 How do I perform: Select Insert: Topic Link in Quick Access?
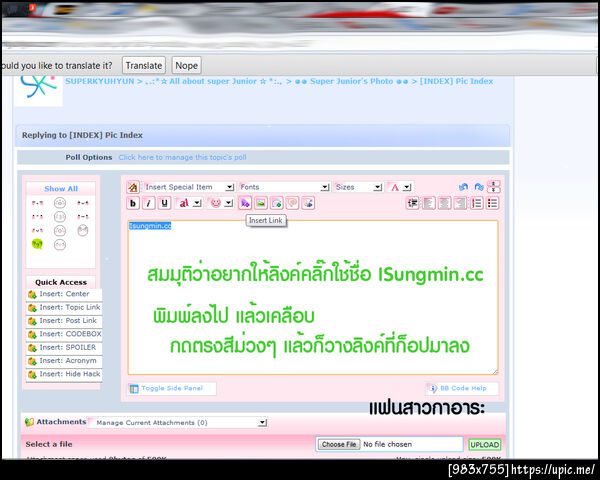(x=64, y=307)
